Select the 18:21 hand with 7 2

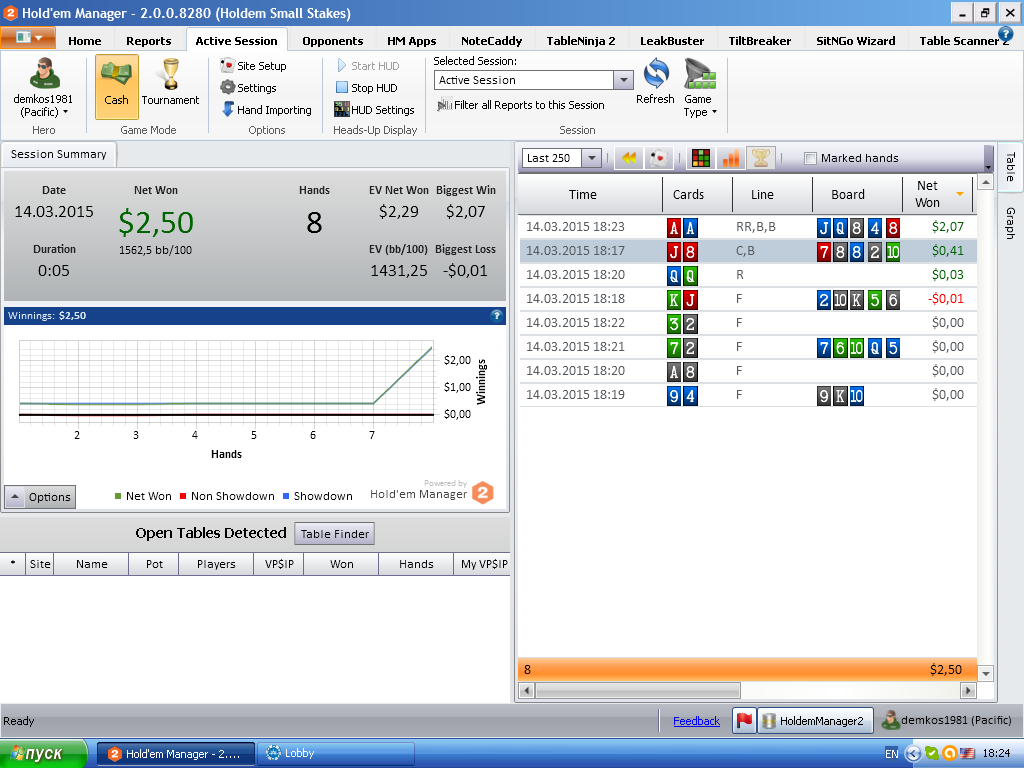point(748,347)
